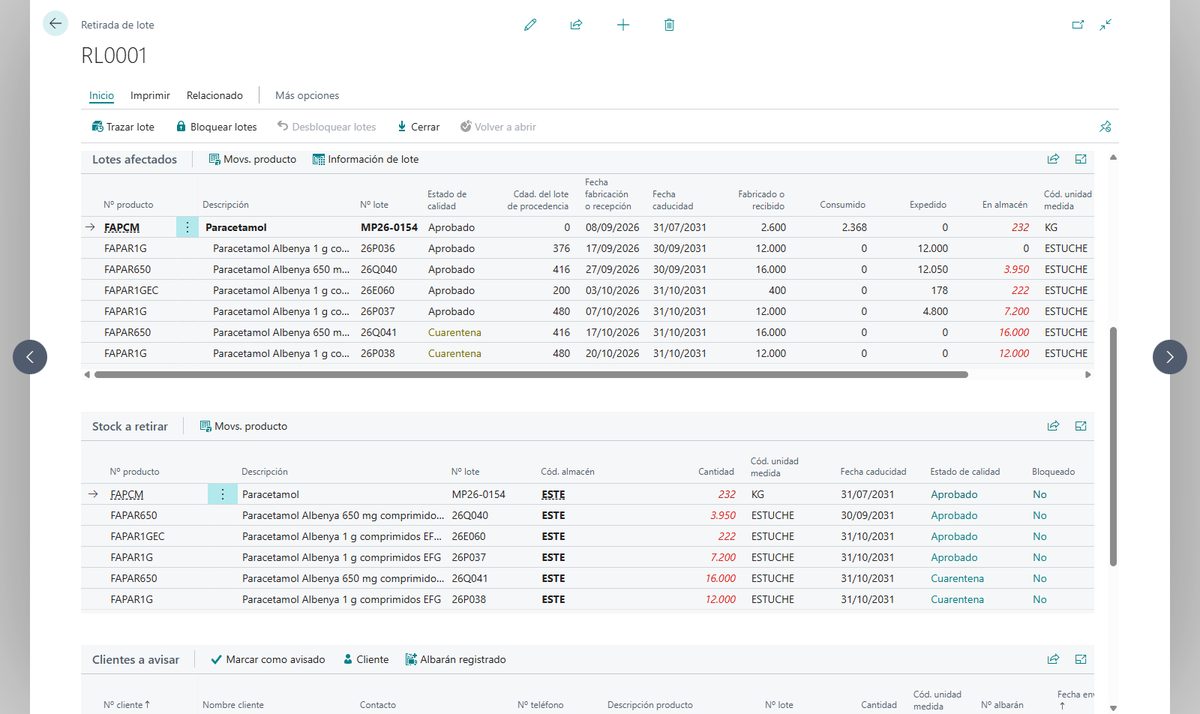Image resolution: width=1200 pixels, height=714 pixels.
Task: Open the Relacionado tab
Action: (215, 96)
